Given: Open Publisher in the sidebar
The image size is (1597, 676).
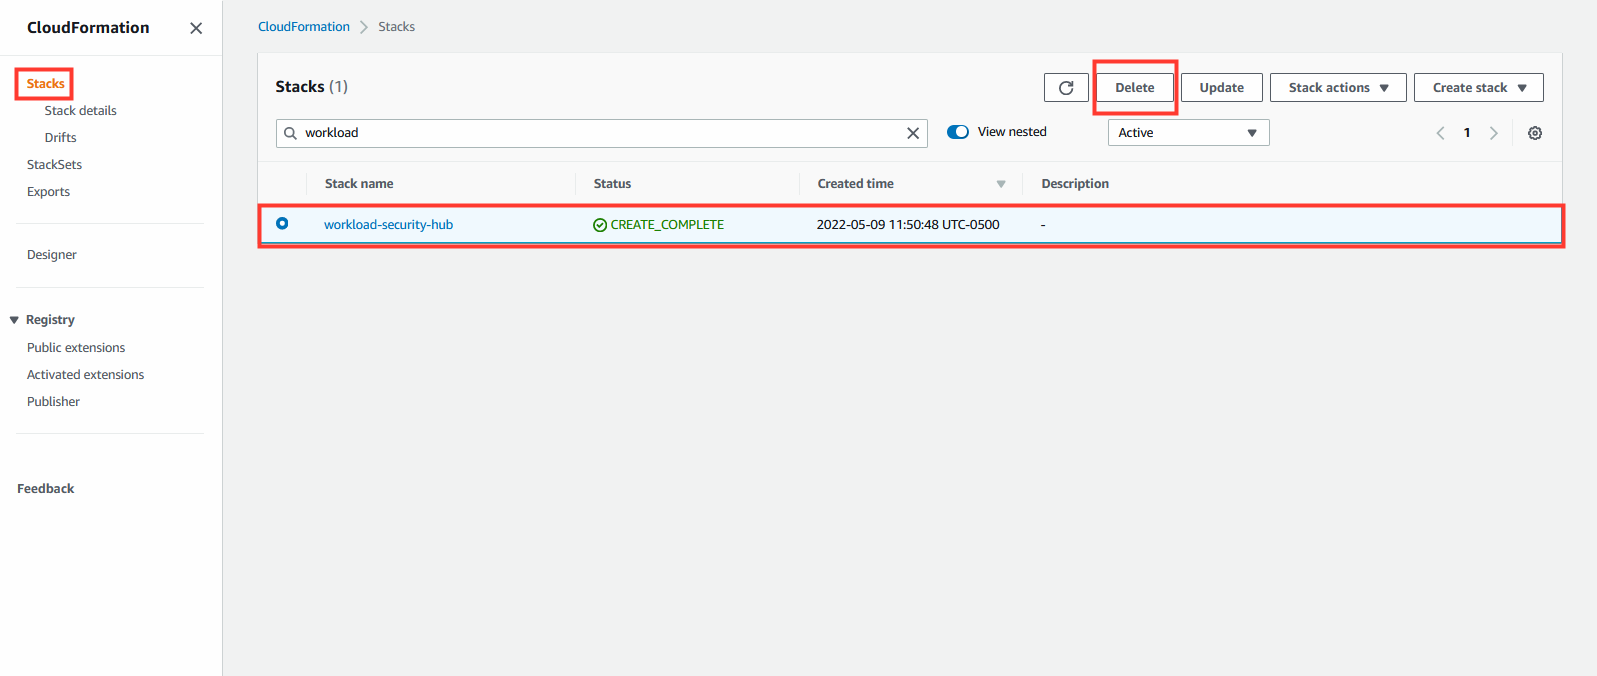Looking at the screenshot, I should 53,402.
